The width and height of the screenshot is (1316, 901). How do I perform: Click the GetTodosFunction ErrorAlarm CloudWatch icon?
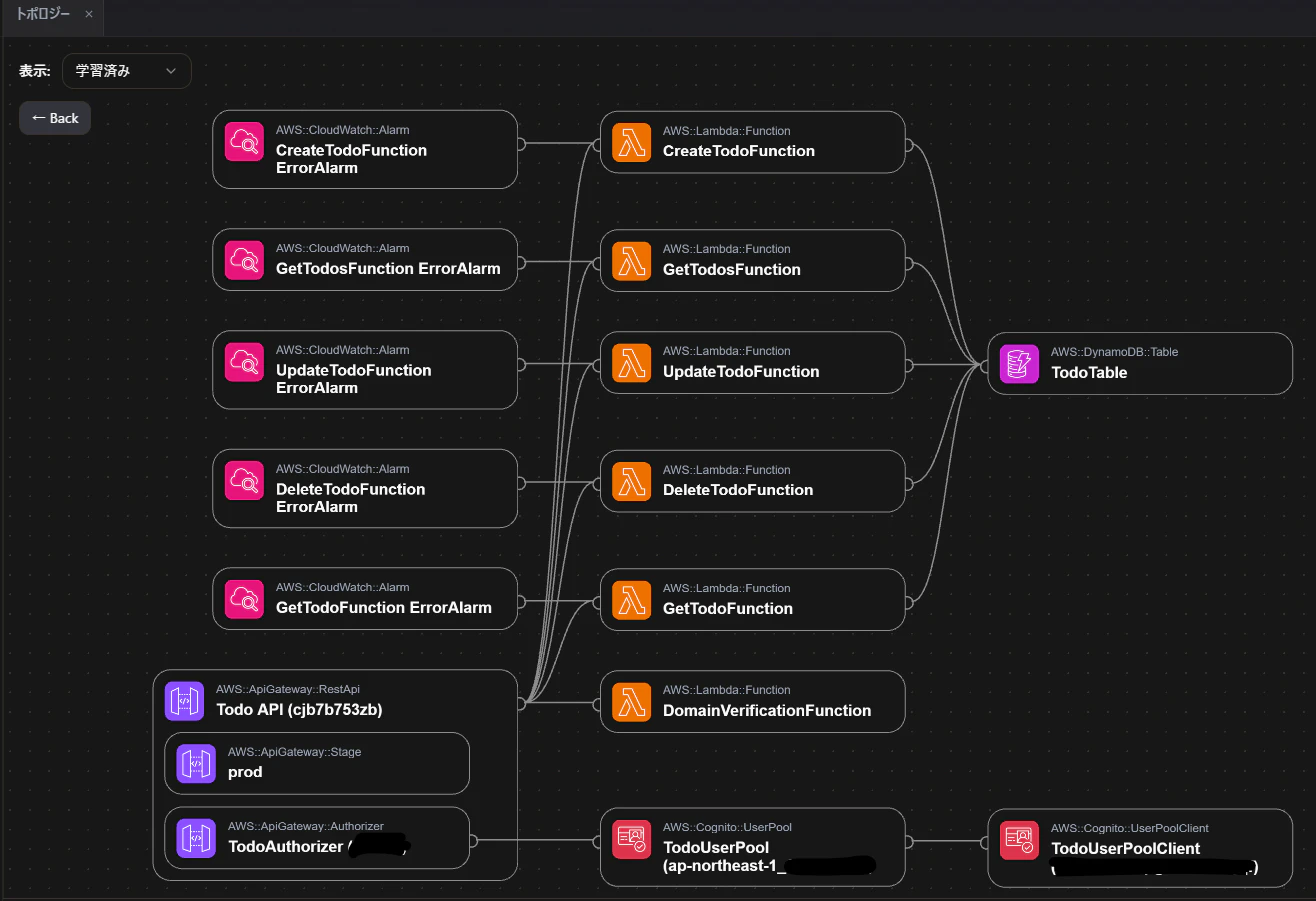(244, 260)
